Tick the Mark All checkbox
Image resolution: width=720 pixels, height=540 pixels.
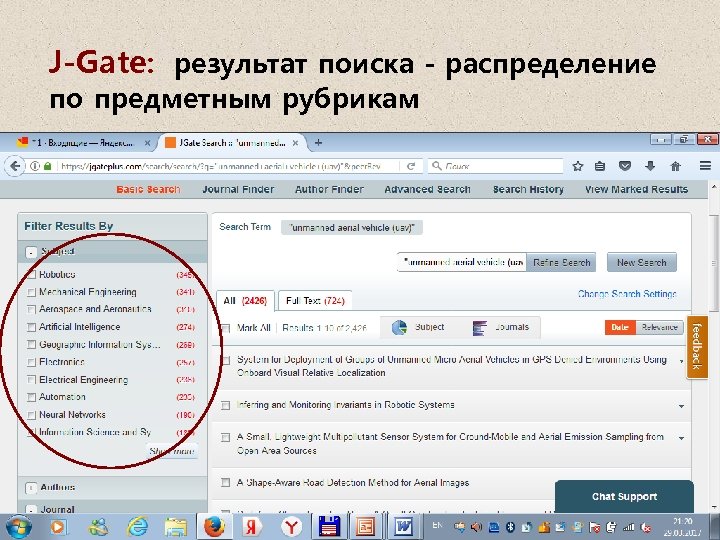coord(225,328)
